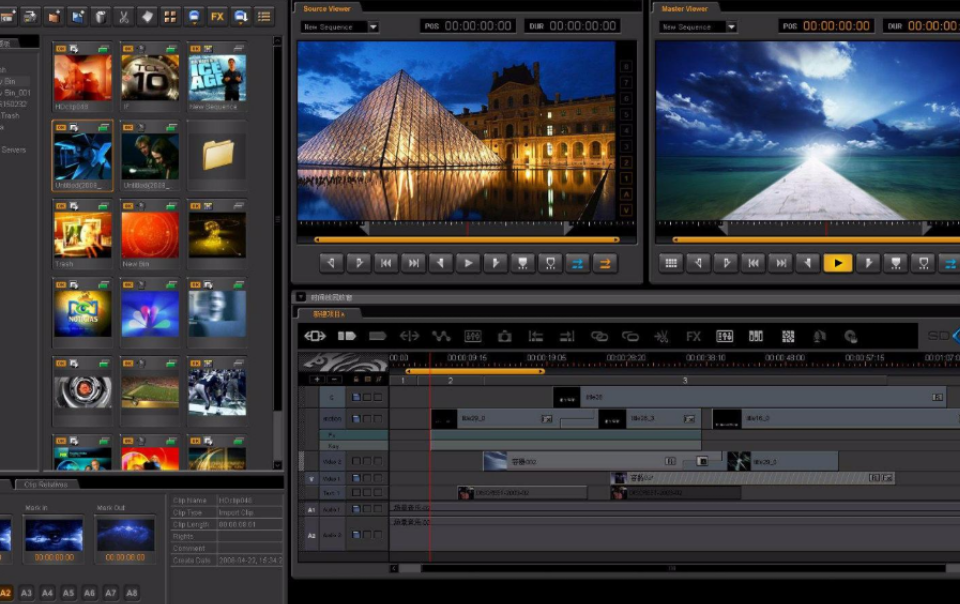Click the Source Viewer orange position bar
The image size is (960, 604).
[467, 239]
